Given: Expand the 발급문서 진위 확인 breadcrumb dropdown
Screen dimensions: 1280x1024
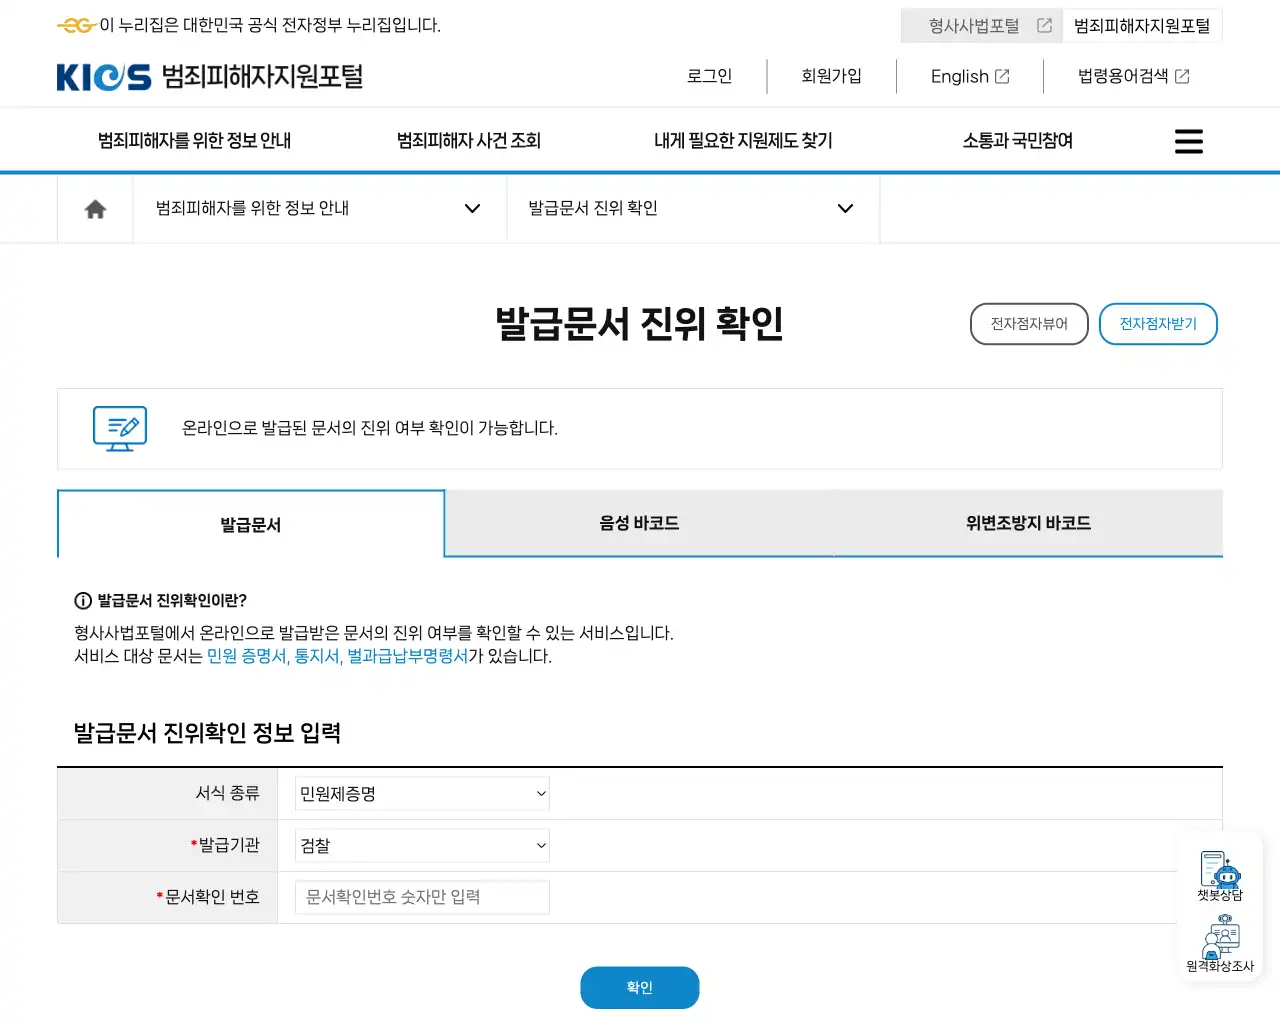Looking at the screenshot, I should (x=693, y=209).
